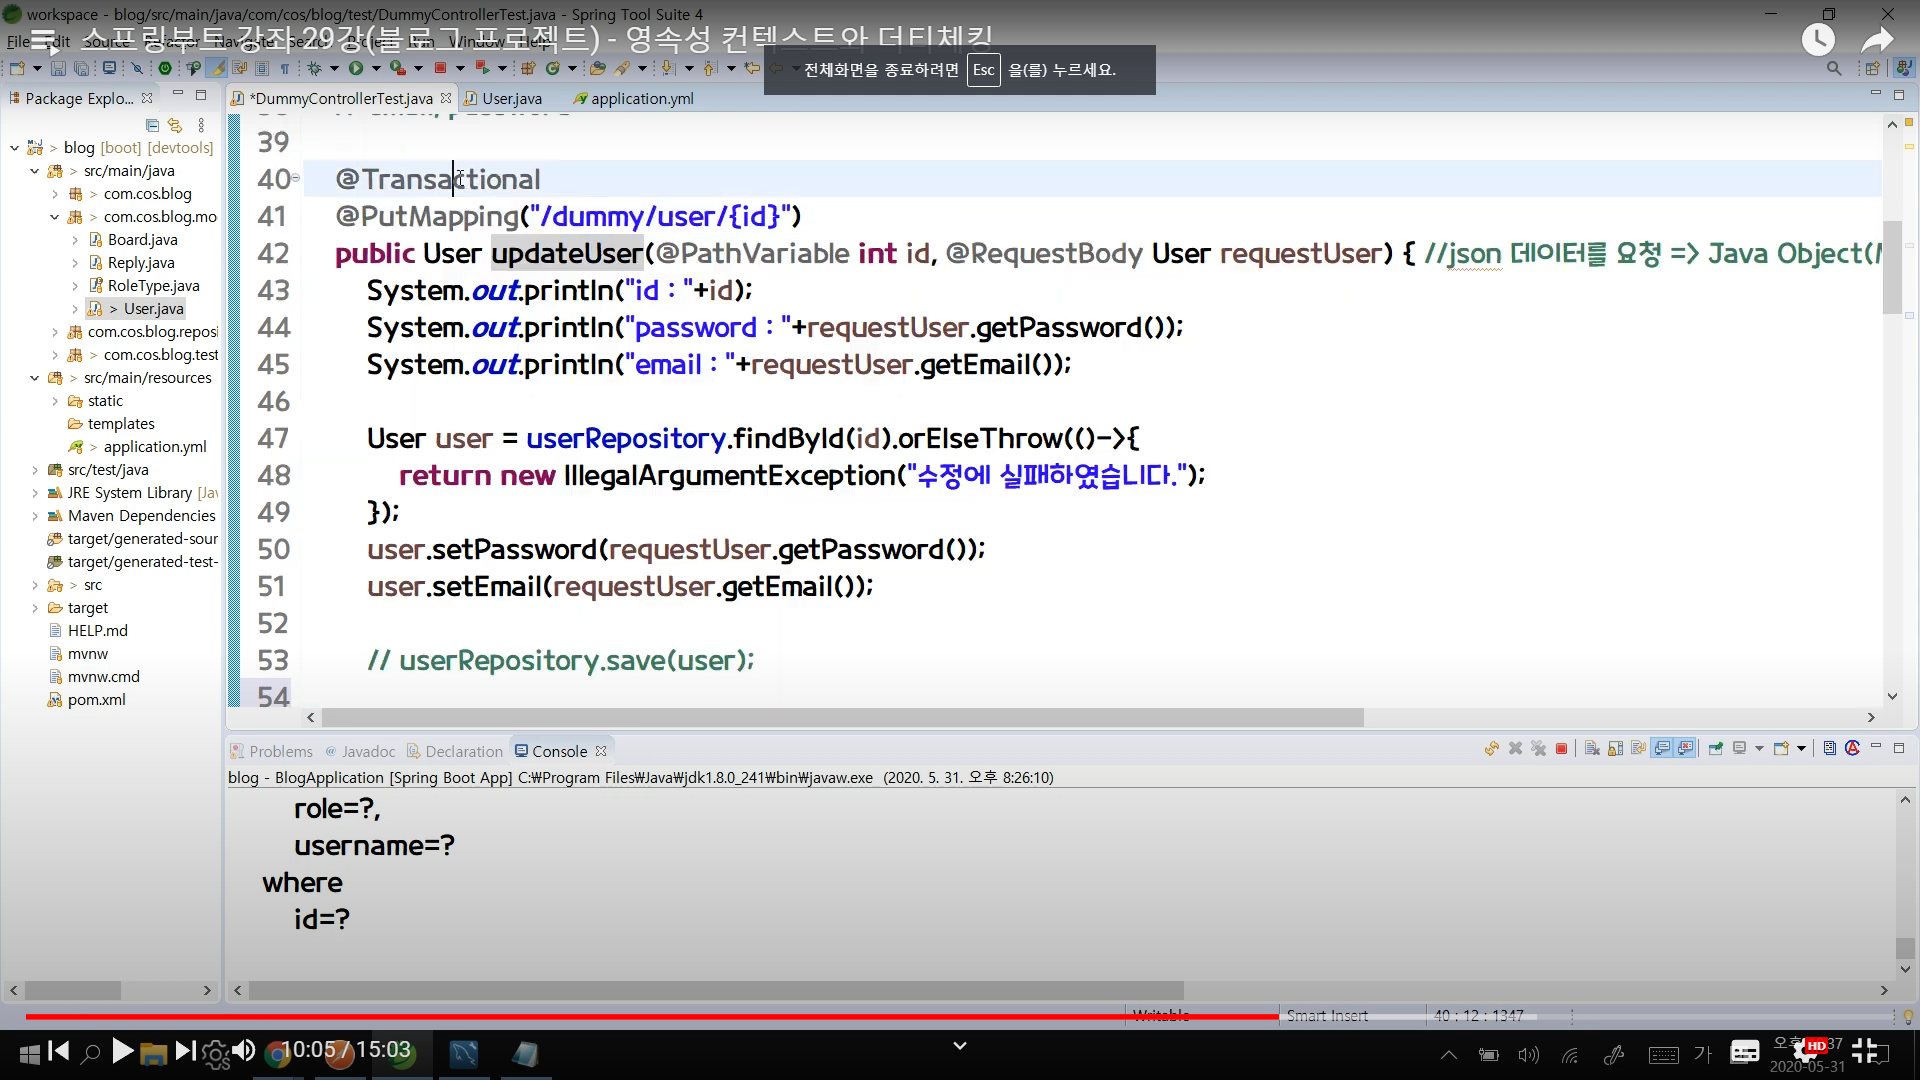The height and width of the screenshot is (1080, 1920).
Task: Toggle video volume speaker icon
Action: point(244,1051)
